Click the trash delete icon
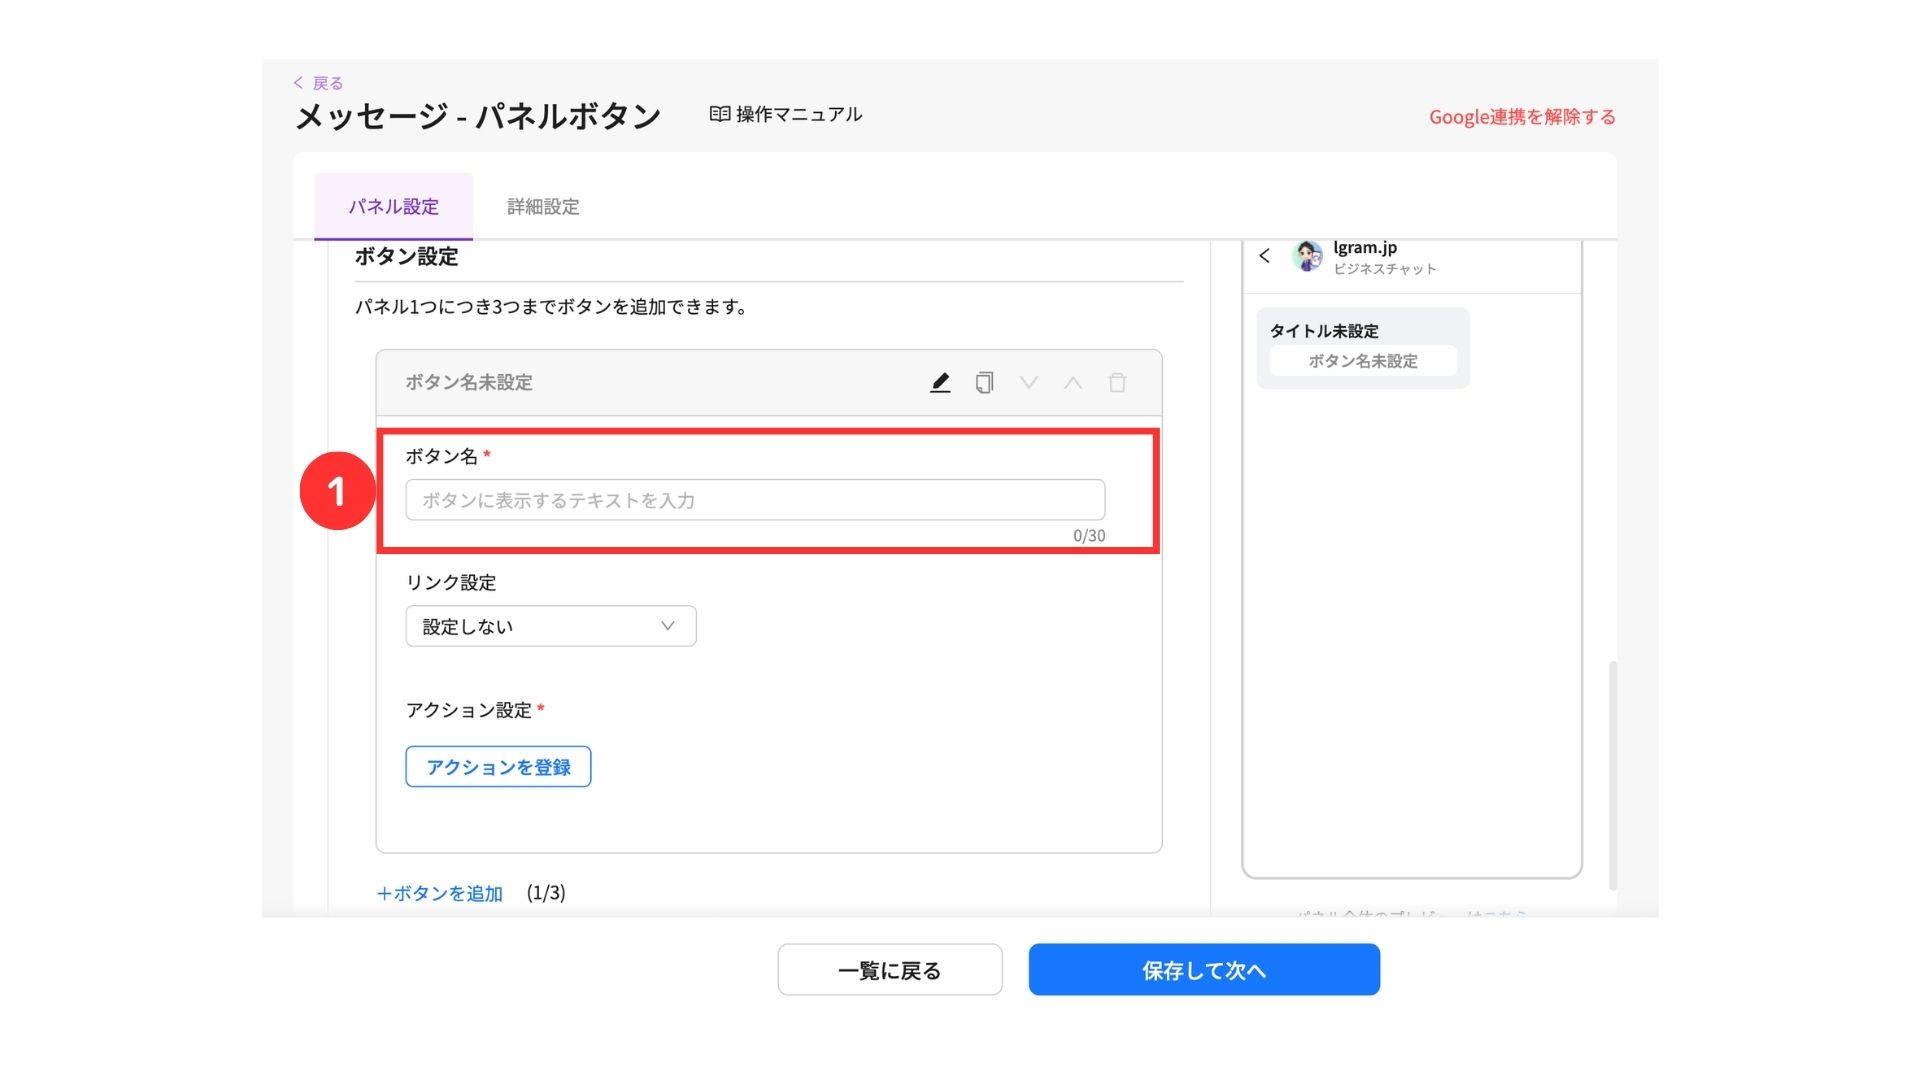 [1117, 383]
